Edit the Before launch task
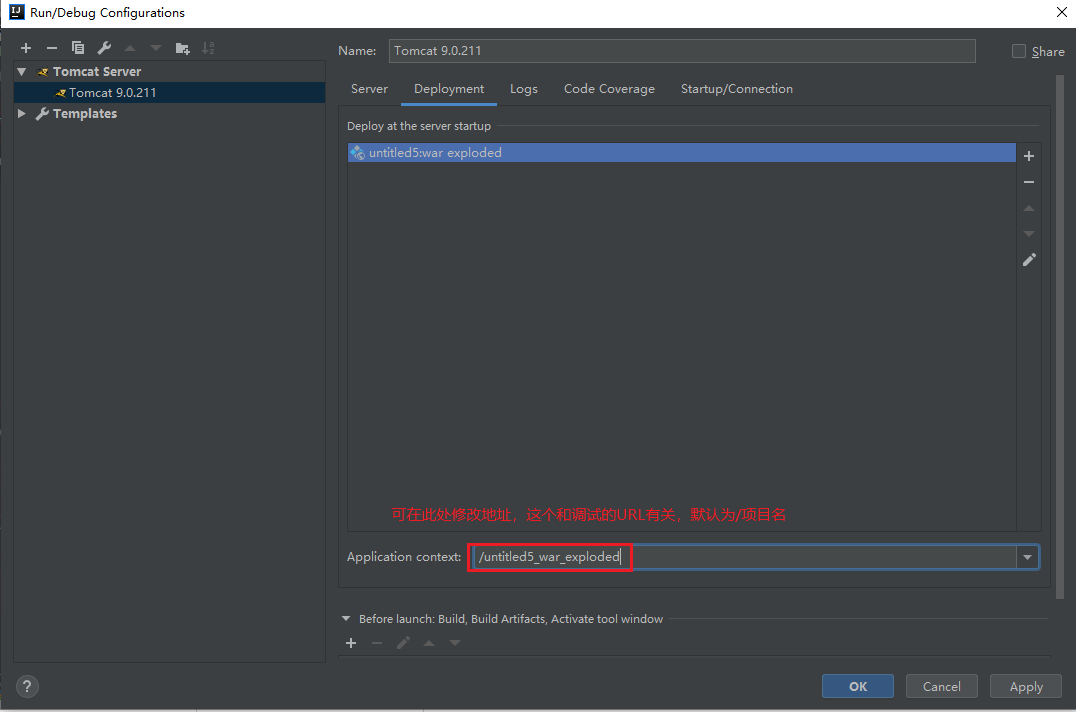The image size is (1076, 712). [403, 643]
